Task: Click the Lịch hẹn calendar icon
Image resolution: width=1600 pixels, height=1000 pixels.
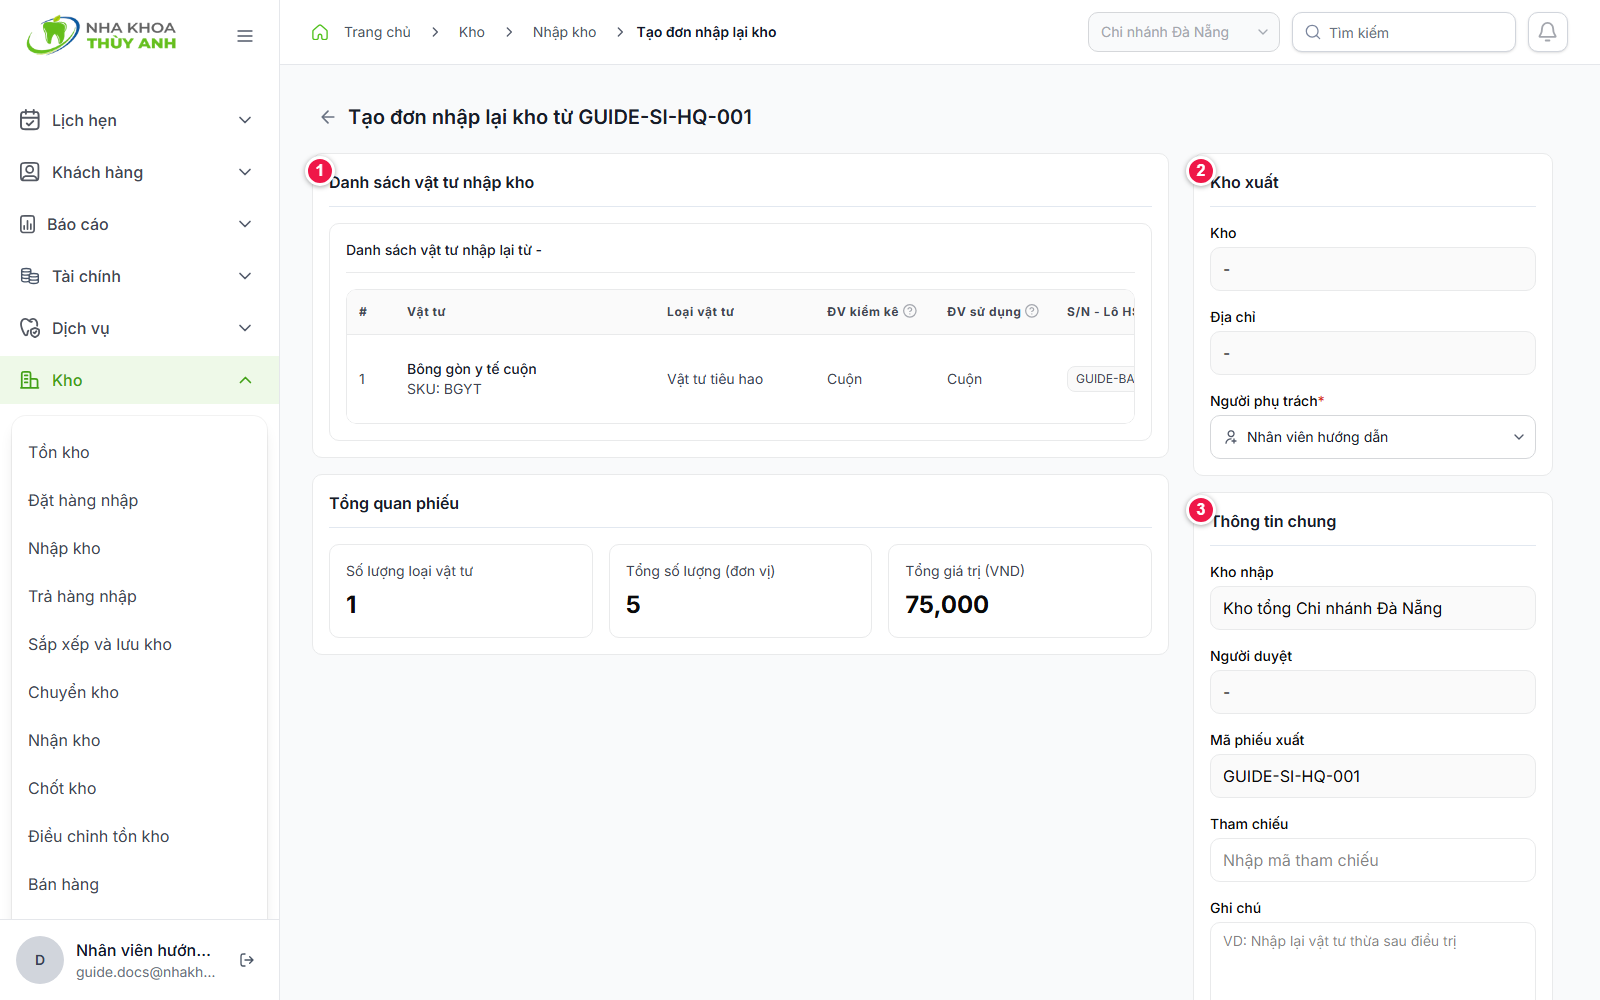Action: coord(30,120)
